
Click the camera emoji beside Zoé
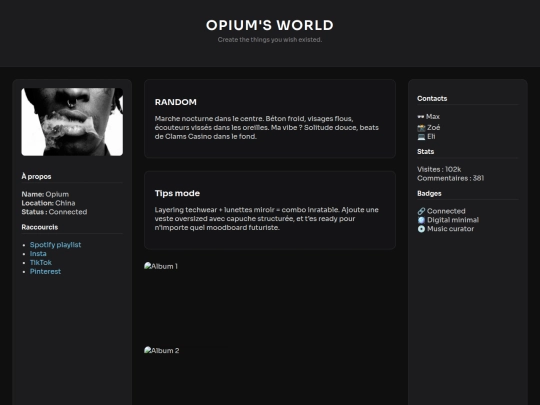coord(421,128)
